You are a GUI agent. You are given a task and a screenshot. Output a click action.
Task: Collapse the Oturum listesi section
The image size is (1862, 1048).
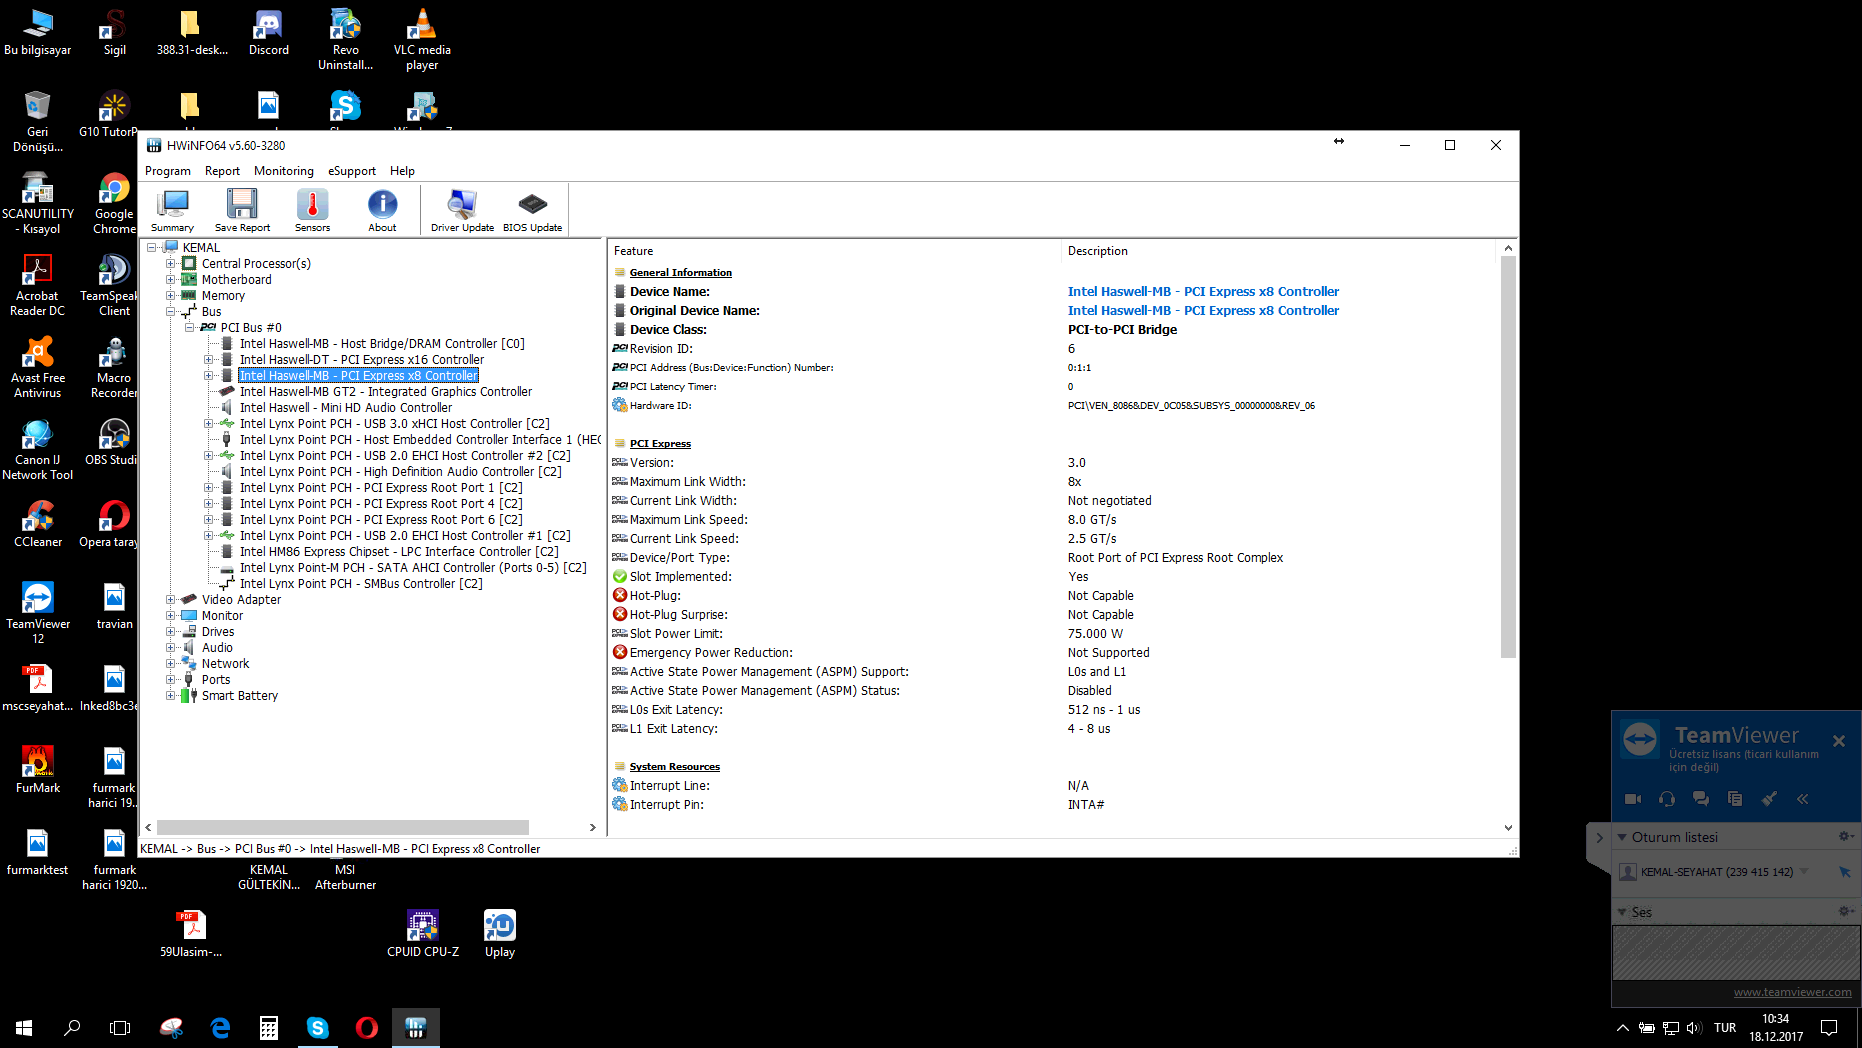pyautogui.click(x=1622, y=838)
